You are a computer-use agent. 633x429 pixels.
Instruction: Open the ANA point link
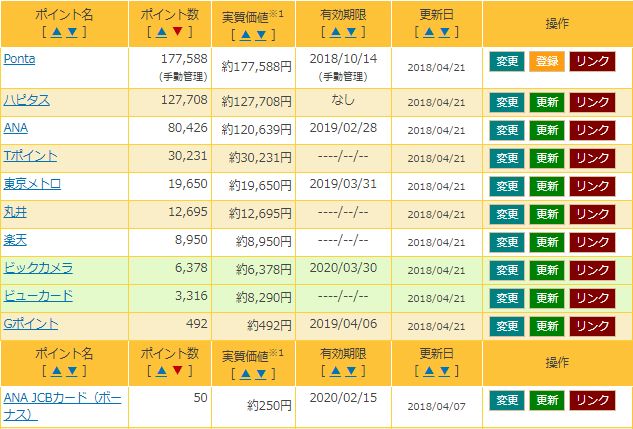pos(16,128)
